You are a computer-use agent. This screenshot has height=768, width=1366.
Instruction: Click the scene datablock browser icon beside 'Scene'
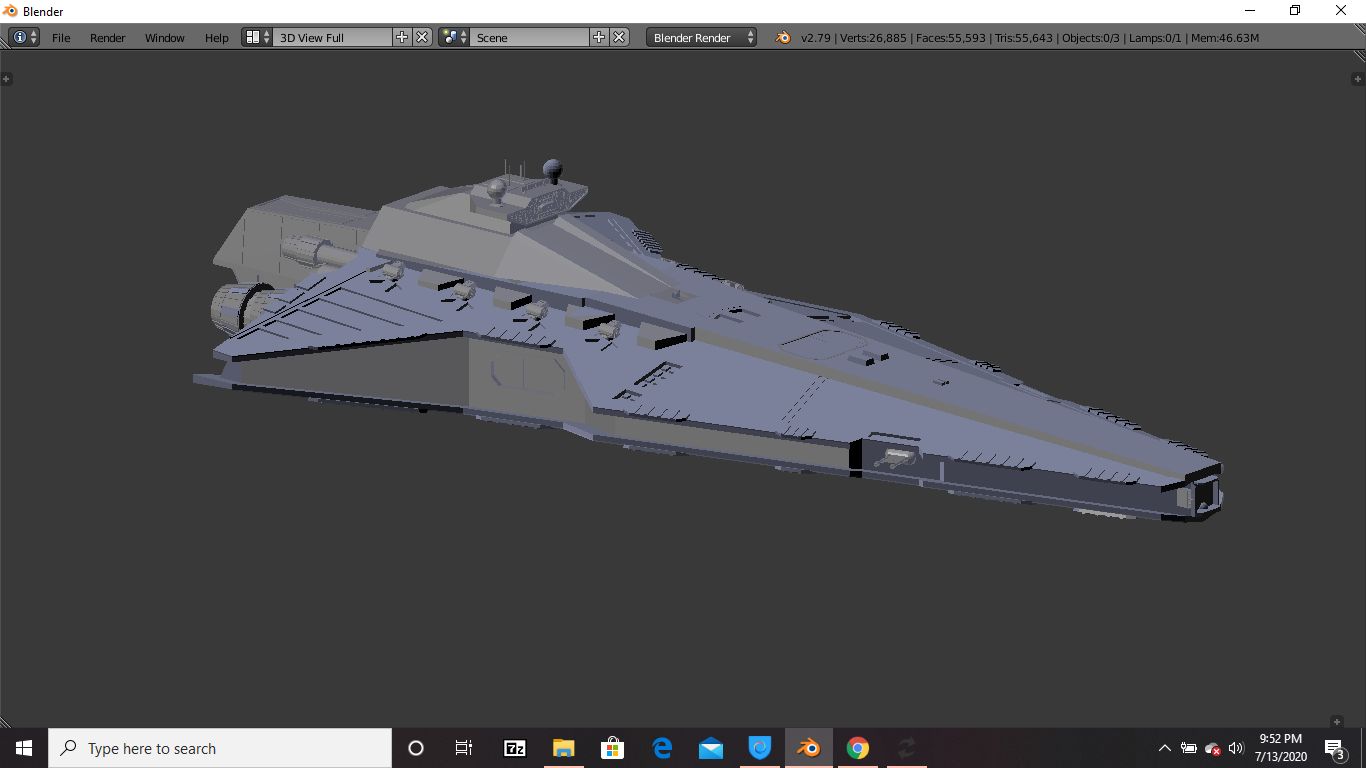[x=450, y=37]
